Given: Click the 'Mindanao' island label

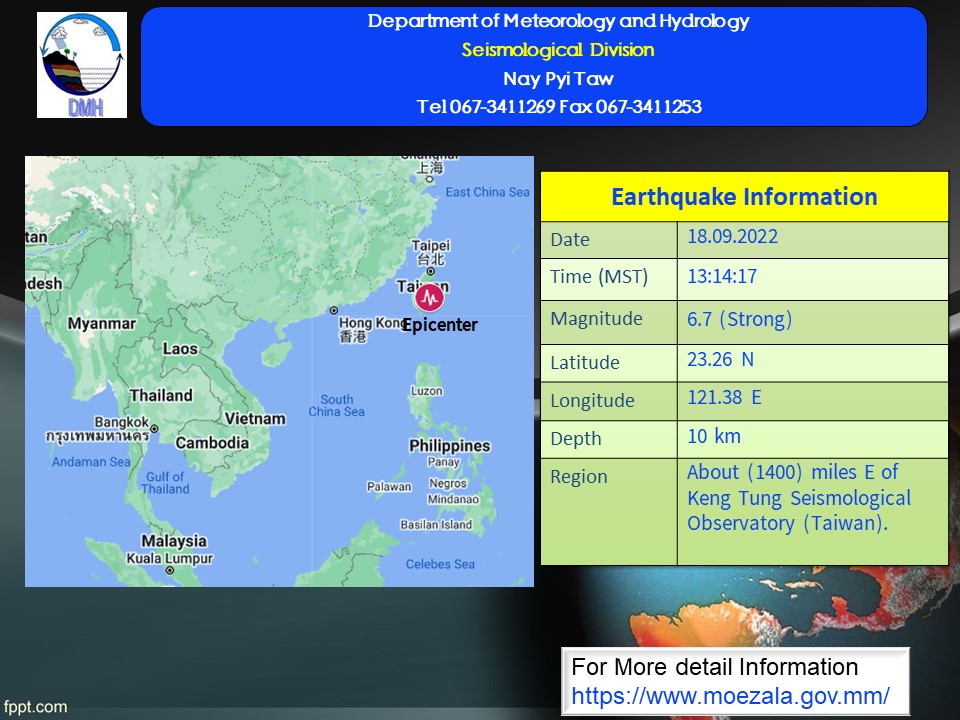Looking at the screenshot, I should coord(453,499).
